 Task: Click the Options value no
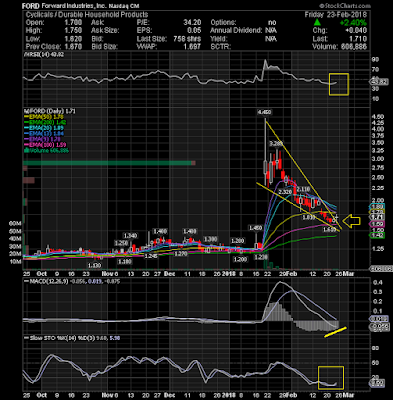pos(272,23)
